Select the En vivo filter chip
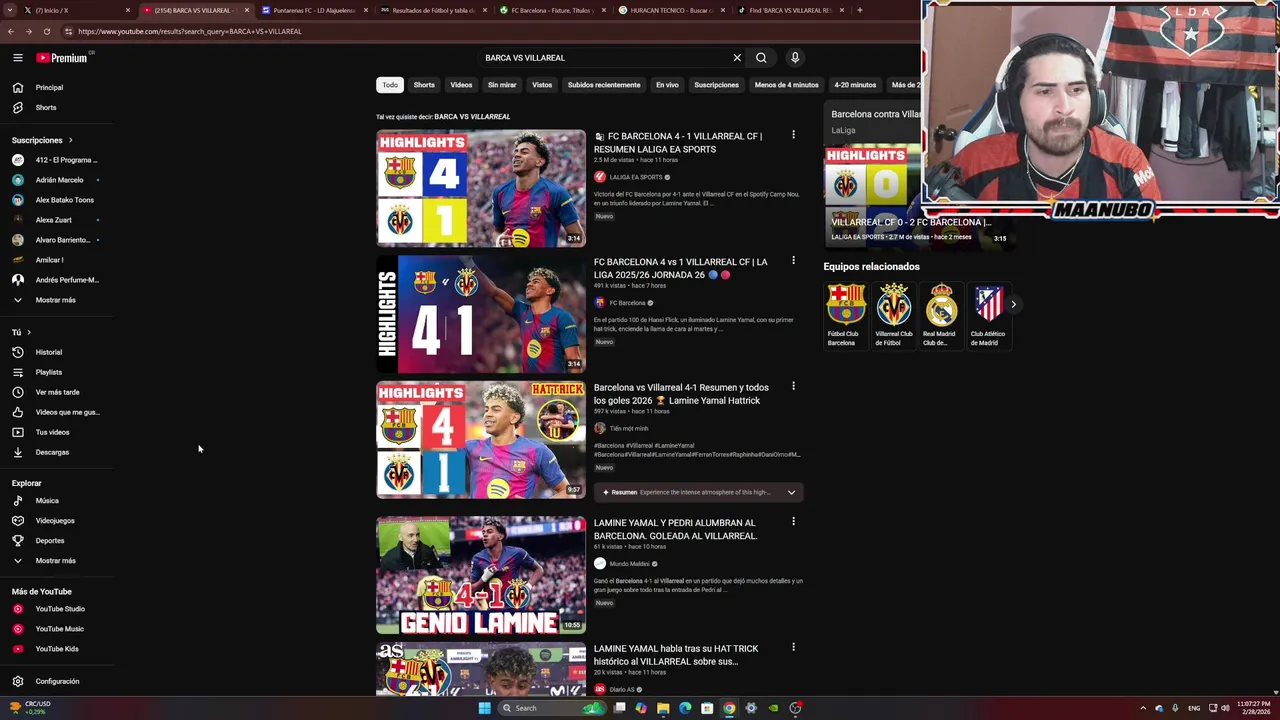The height and width of the screenshot is (720, 1280). [x=667, y=85]
